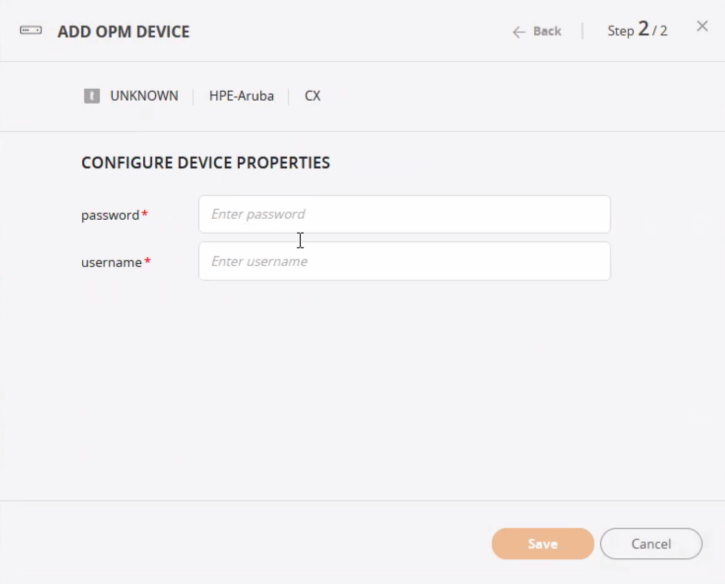Focus the Enter password field
The height and width of the screenshot is (584, 725).
[404, 214]
